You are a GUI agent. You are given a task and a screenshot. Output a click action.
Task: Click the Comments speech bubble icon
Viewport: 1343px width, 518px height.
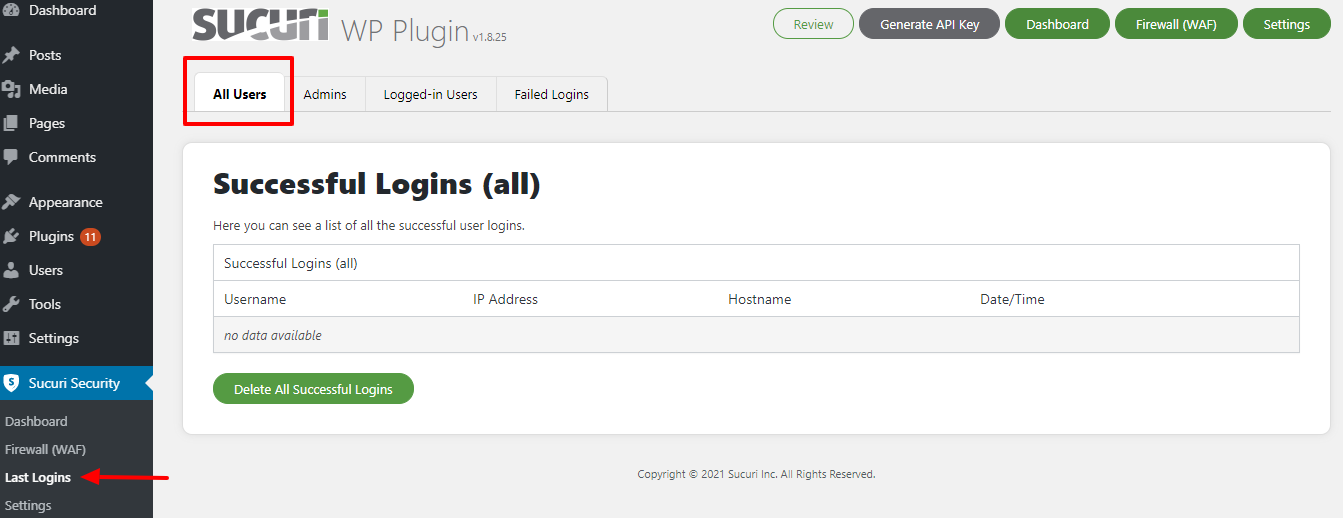(x=11, y=157)
